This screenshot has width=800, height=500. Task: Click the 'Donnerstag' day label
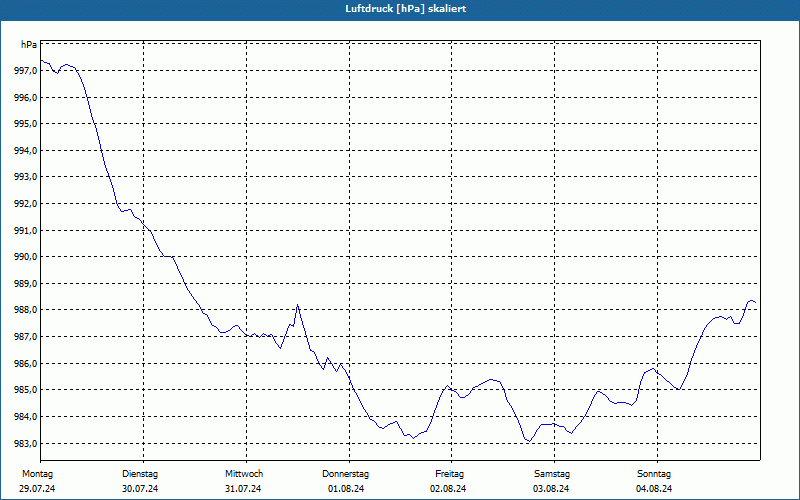point(345,474)
